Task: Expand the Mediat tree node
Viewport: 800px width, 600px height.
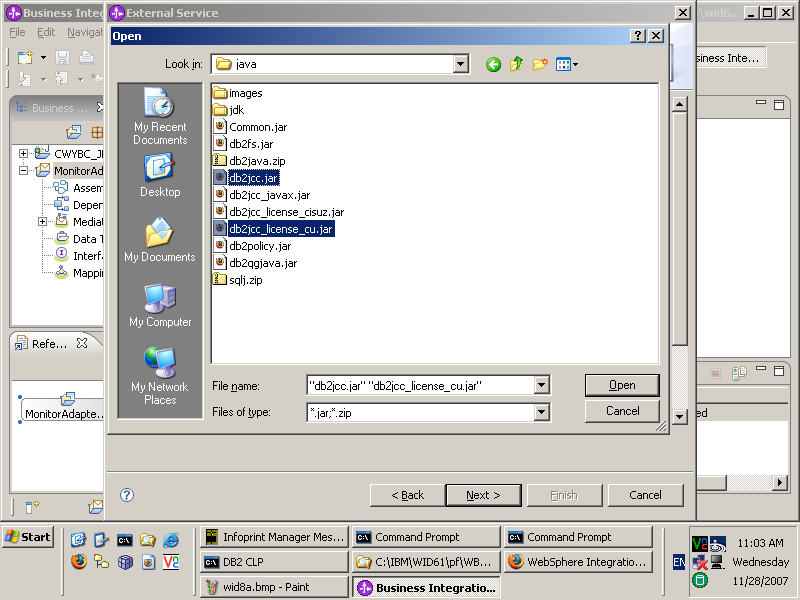Action: point(43,221)
